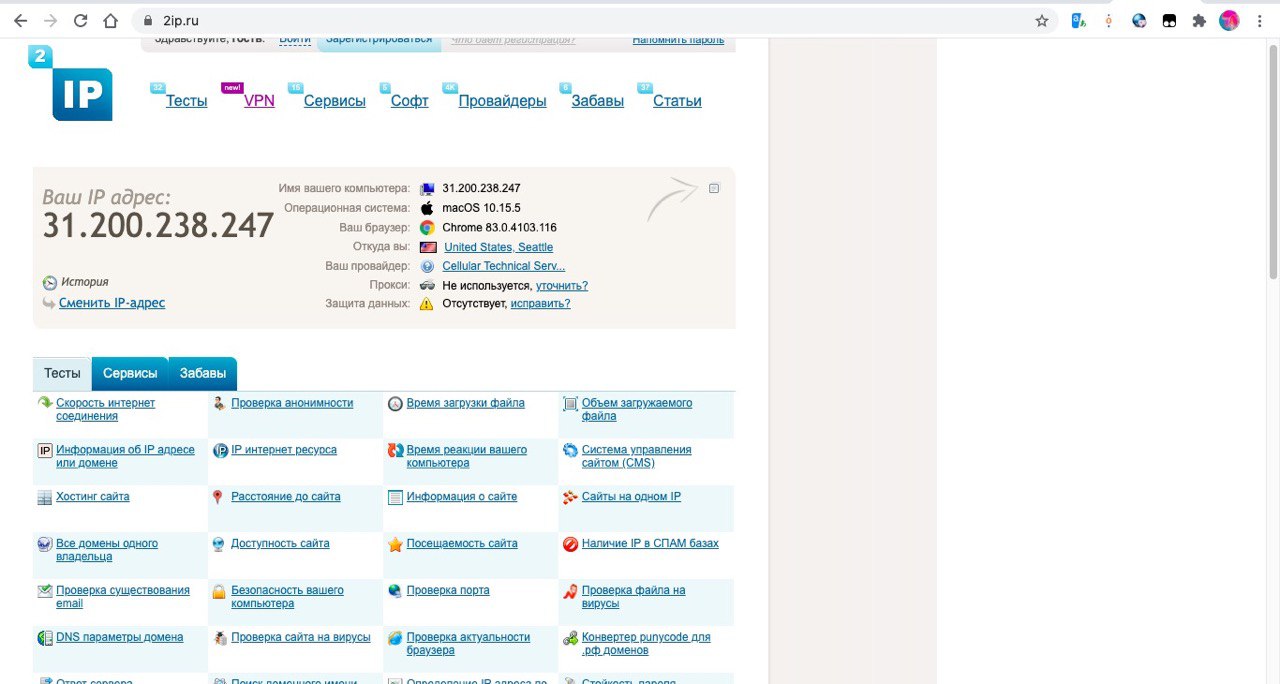Viewport: 1280px width, 684px height.
Task: Open the Сервисы top menu
Action: (335, 101)
